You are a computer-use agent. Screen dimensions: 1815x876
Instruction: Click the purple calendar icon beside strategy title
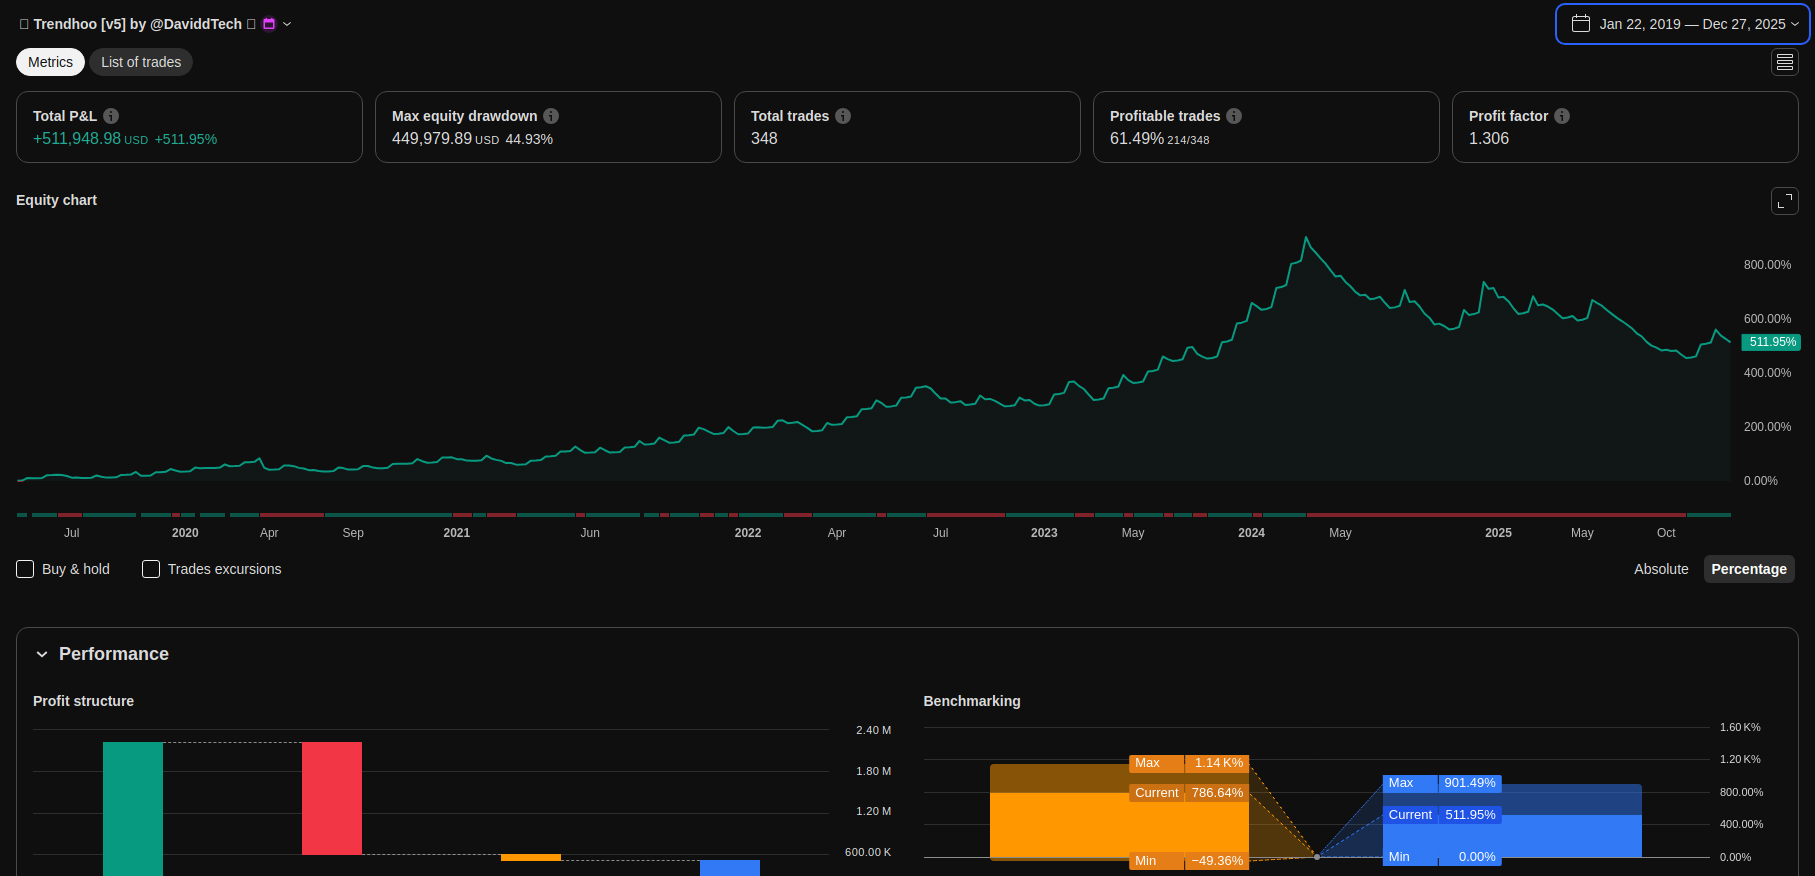tap(269, 24)
